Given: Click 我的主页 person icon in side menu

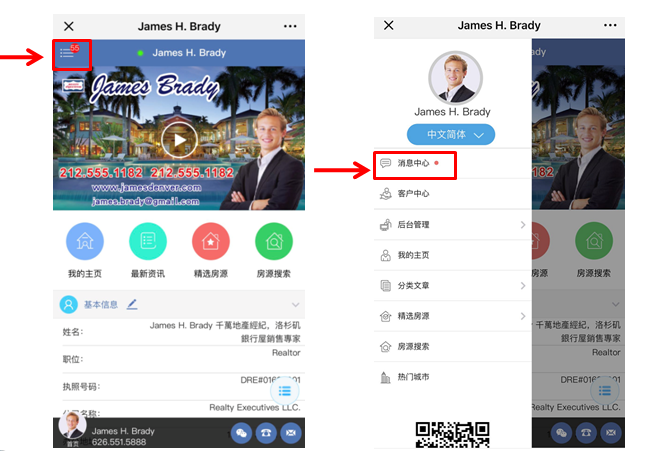Looking at the screenshot, I should (385, 256).
